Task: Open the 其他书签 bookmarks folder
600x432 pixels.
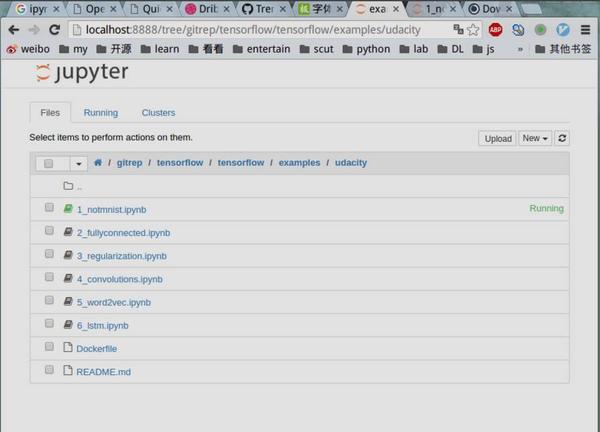Action: 563,49
